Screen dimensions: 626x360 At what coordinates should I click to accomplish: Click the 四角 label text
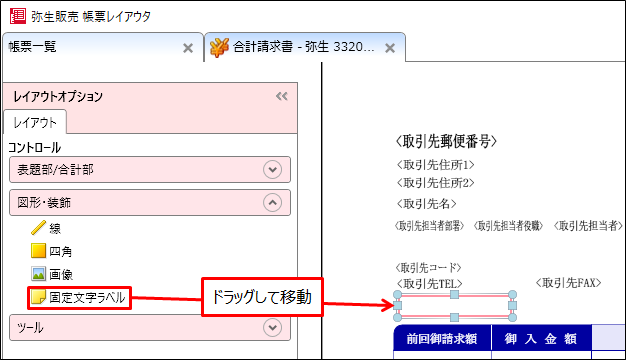(x=61, y=251)
